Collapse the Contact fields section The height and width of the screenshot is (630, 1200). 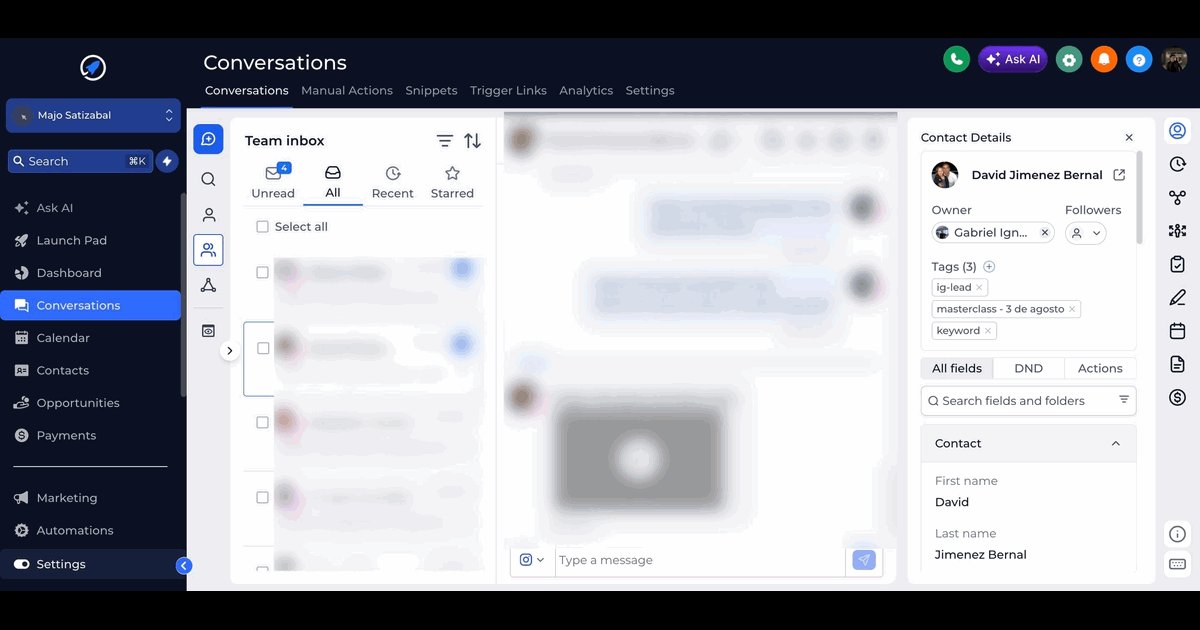click(1116, 444)
